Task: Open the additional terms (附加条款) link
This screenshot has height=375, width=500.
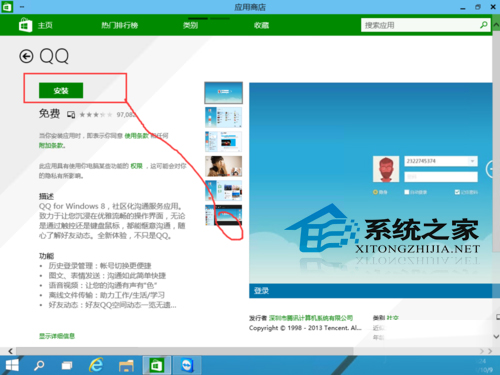Action: [51, 145]
